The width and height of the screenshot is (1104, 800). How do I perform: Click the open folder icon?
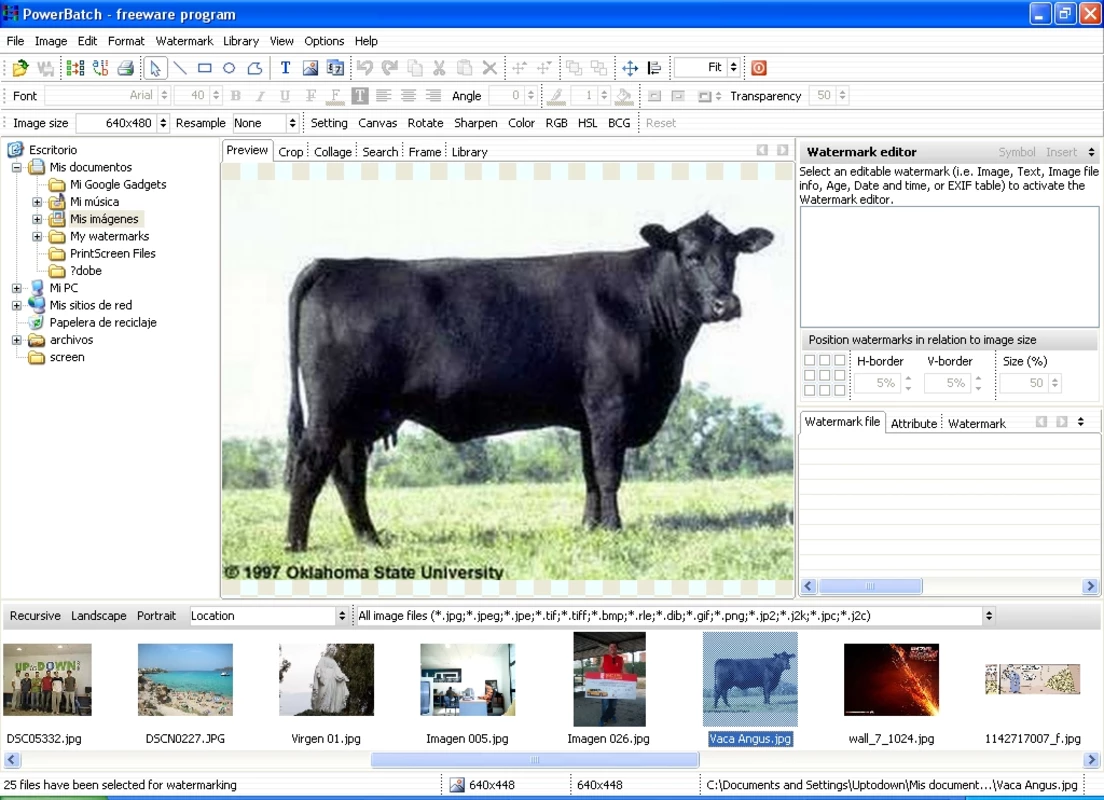point(20,68)
